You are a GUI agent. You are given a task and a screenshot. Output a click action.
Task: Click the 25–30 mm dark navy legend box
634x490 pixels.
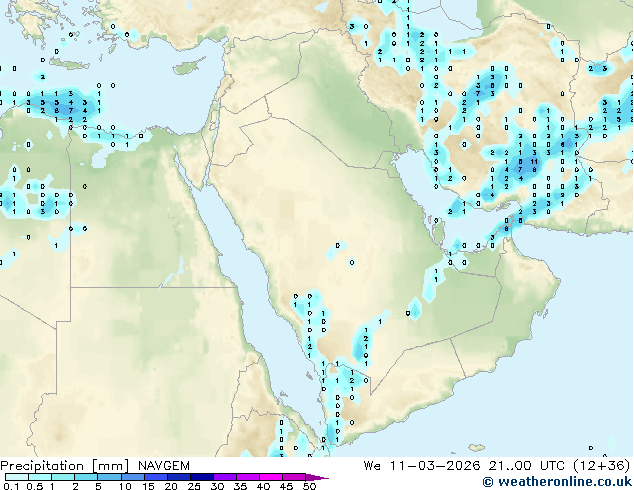(202, 477)
